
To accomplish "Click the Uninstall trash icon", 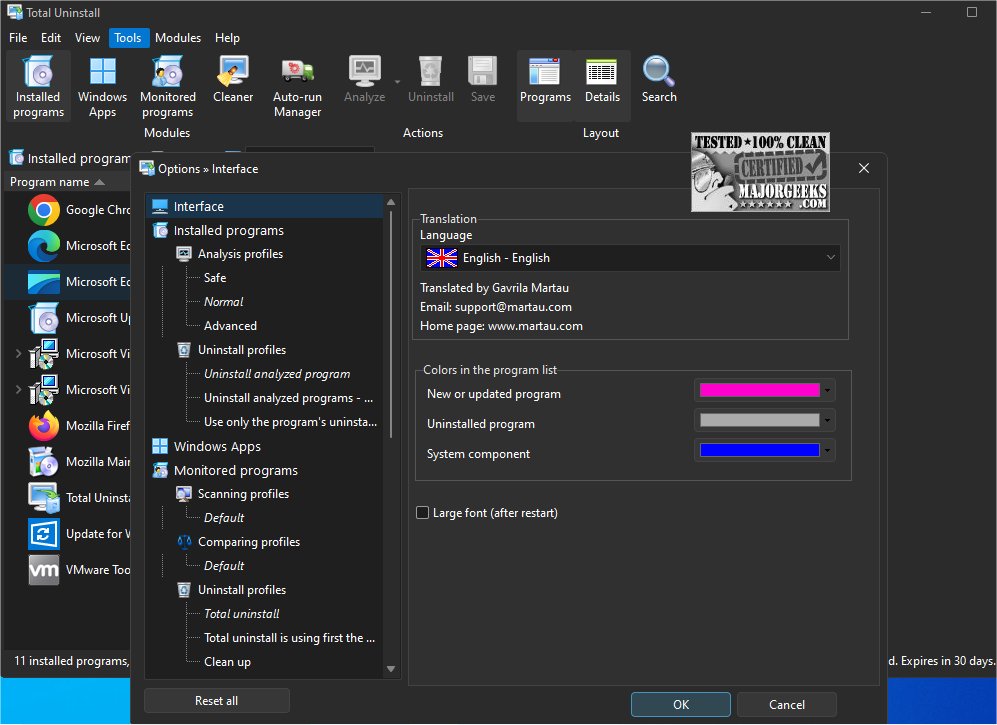I will tap(430, 71).
